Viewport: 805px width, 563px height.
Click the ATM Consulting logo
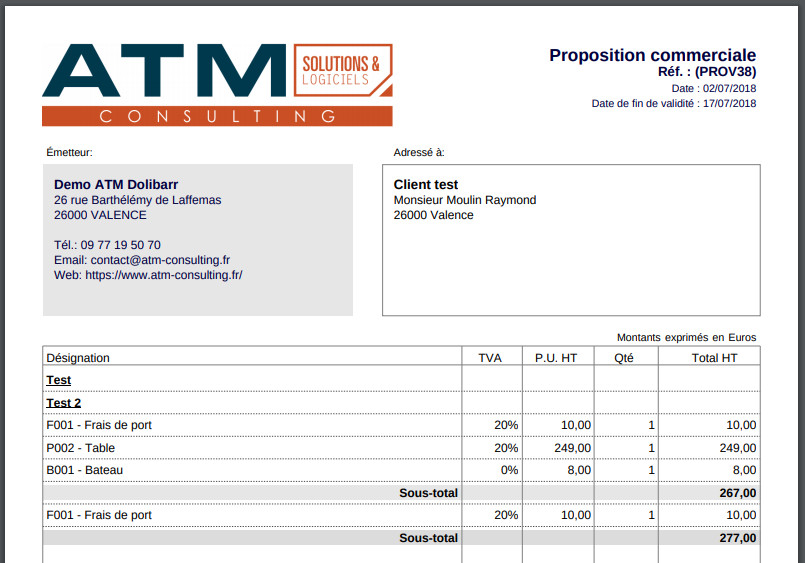click(x=217, y=85)
